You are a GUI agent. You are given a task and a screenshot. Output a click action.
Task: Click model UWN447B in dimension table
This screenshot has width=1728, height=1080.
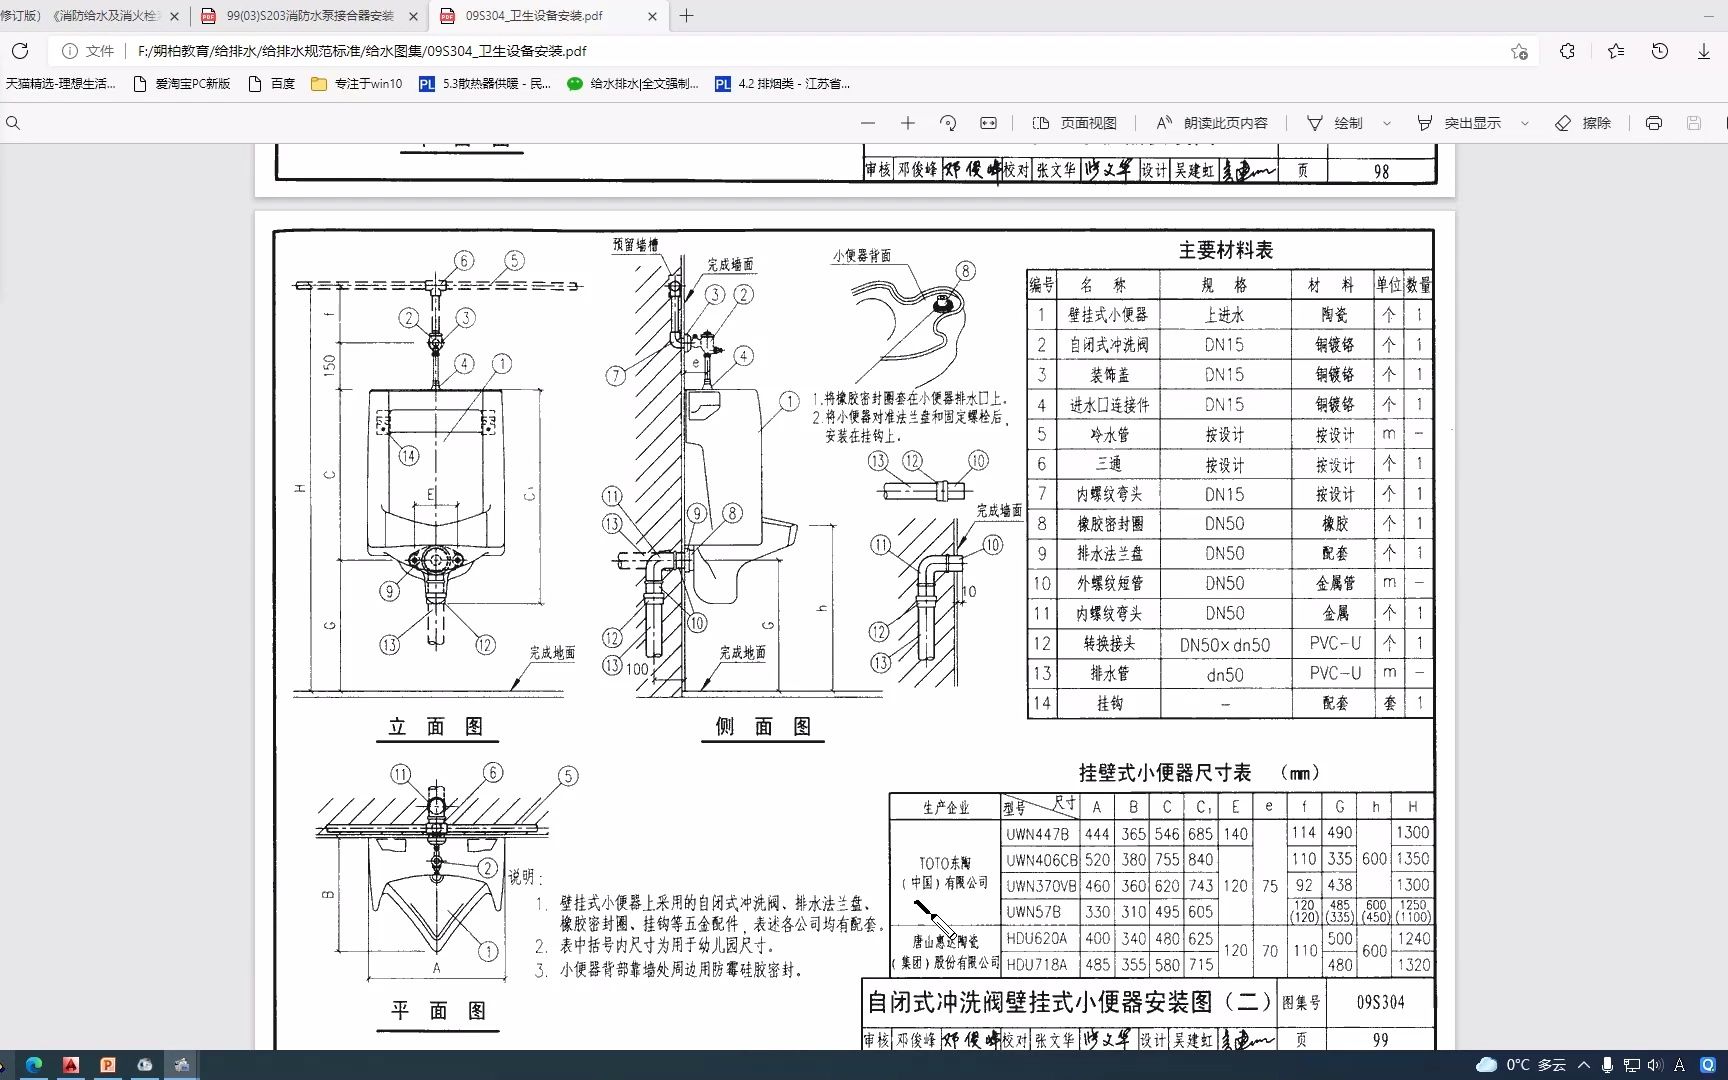coord(1038,834)
